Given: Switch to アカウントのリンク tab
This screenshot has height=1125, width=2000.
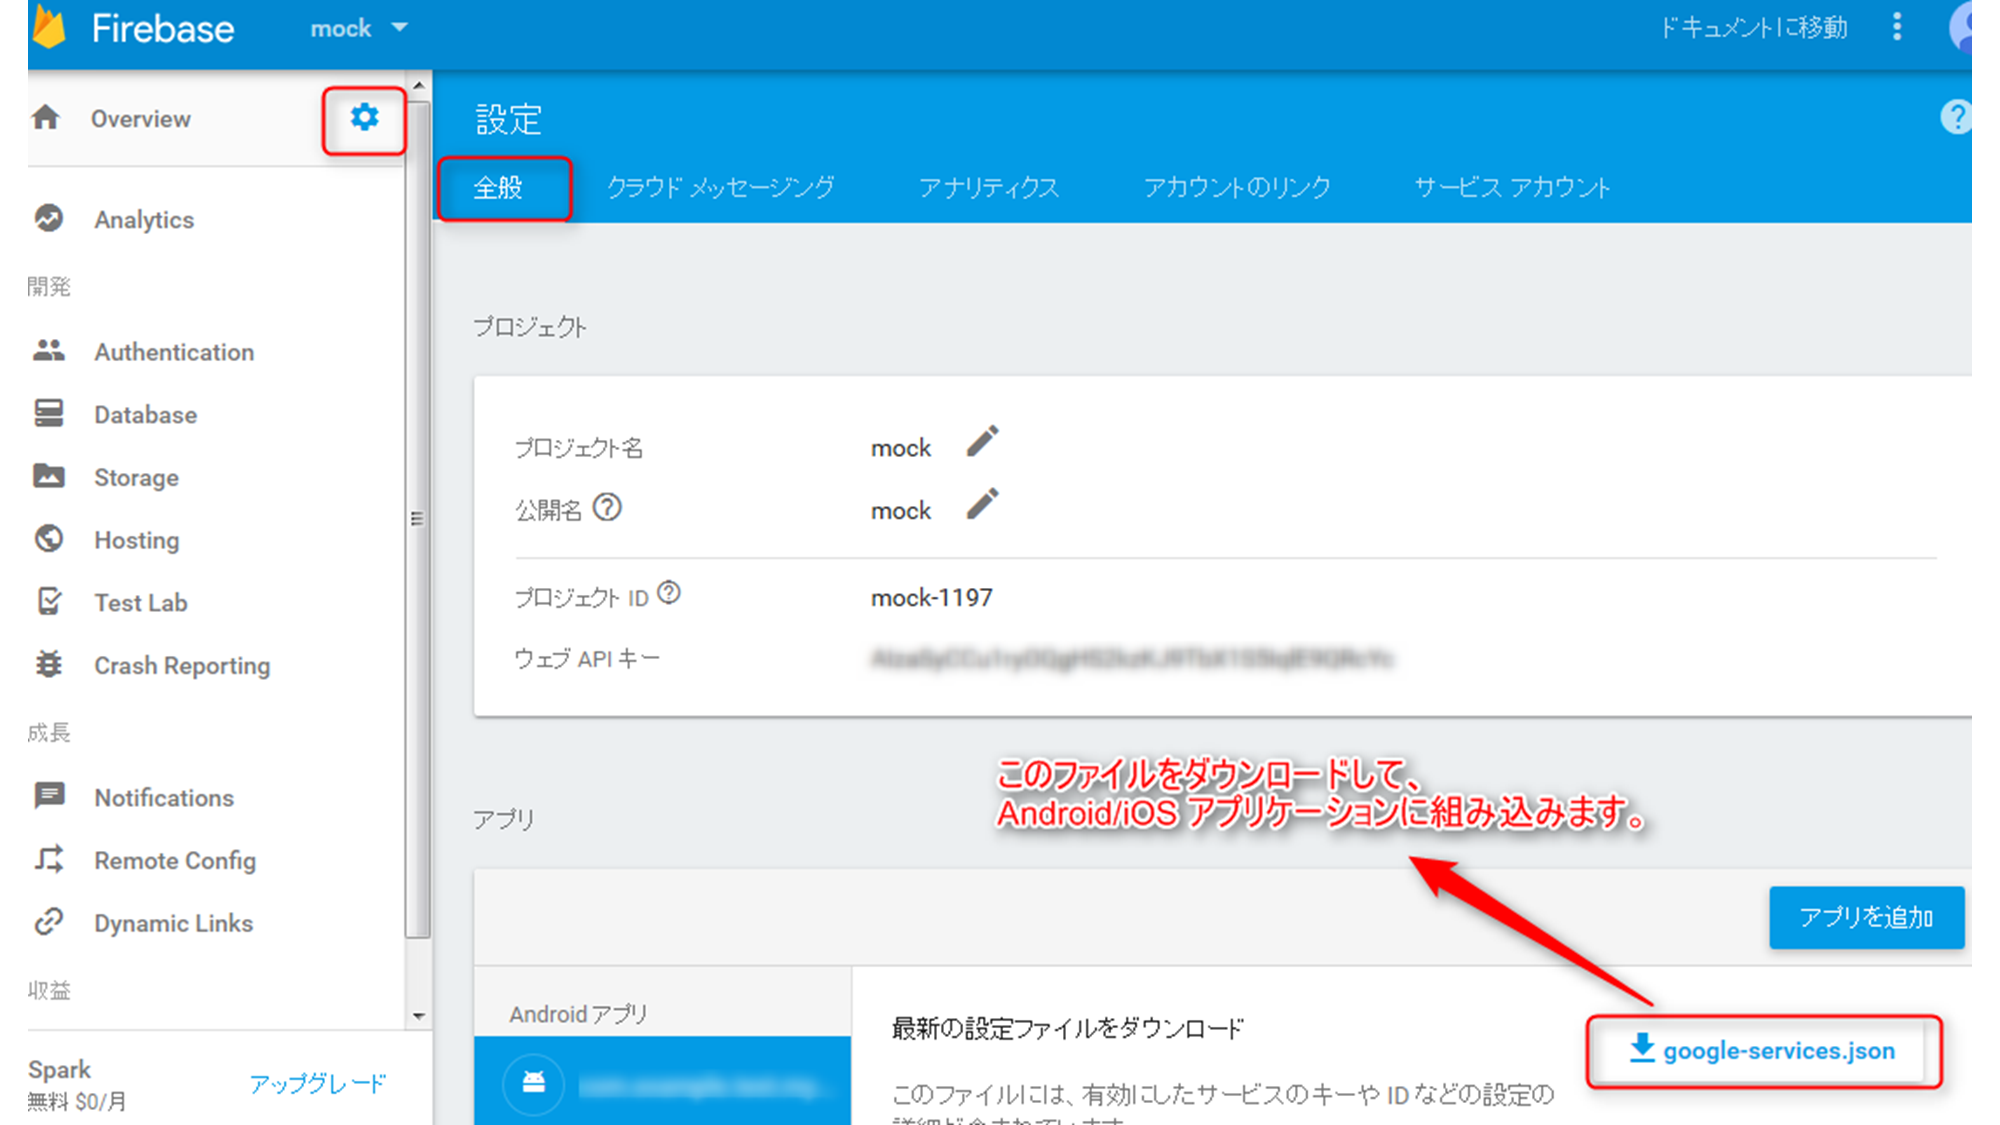Looking at the screenshot, I should click(x=1236, y=188).
